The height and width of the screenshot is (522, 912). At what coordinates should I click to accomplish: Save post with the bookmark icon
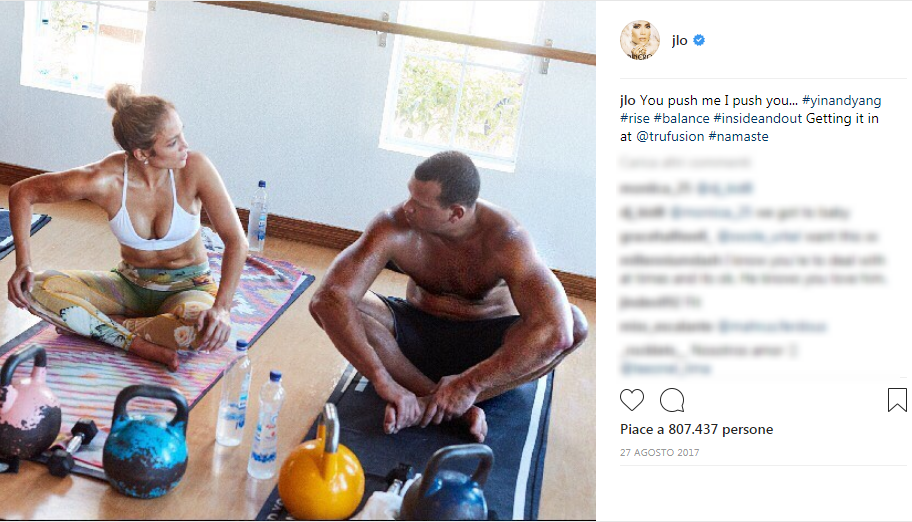897,400
